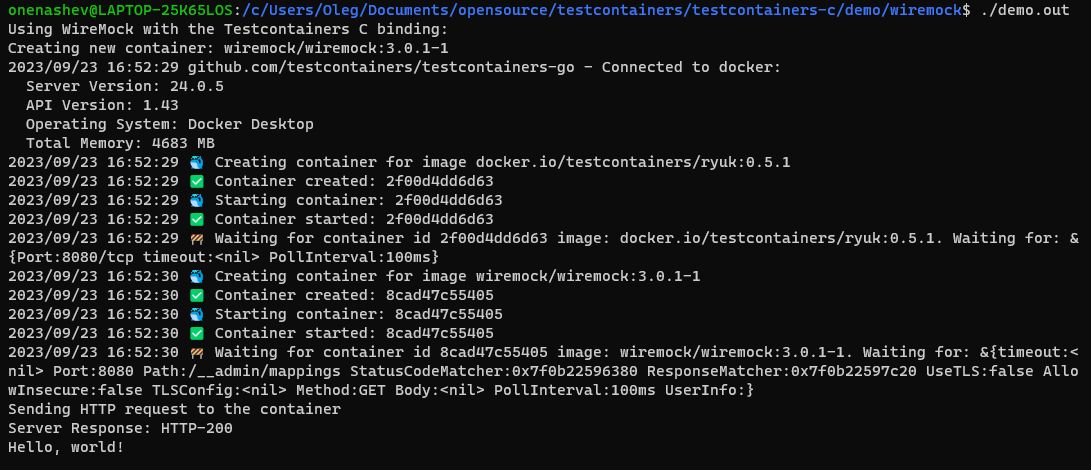This screenshot has width=1091, height=470.
Task: Click the 'Hello, world!' output line
Action: (66, 447)
